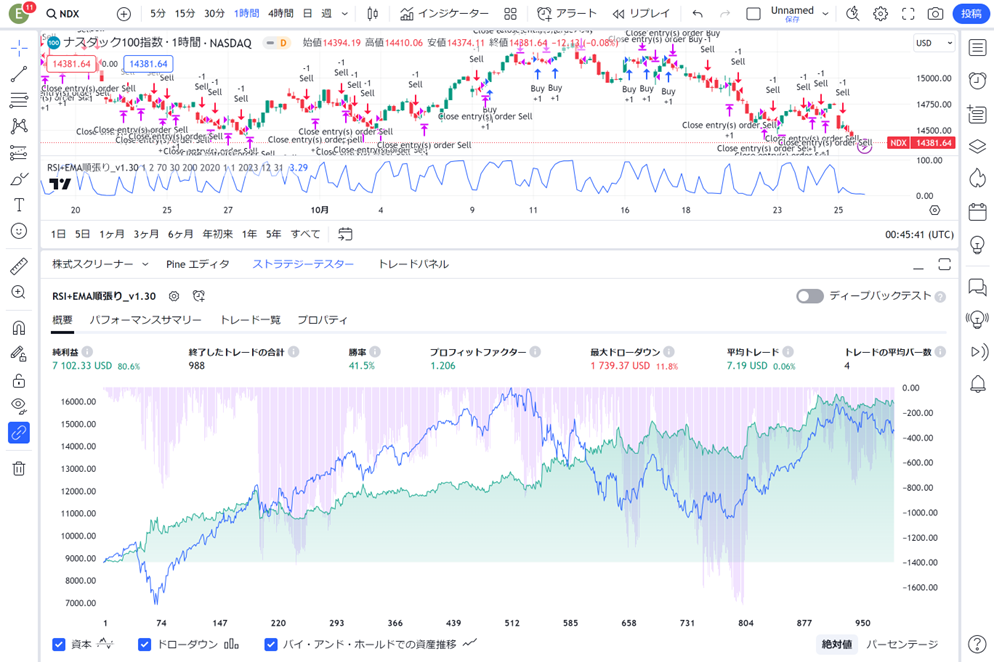Open the alerts panel bell icon

977,384
